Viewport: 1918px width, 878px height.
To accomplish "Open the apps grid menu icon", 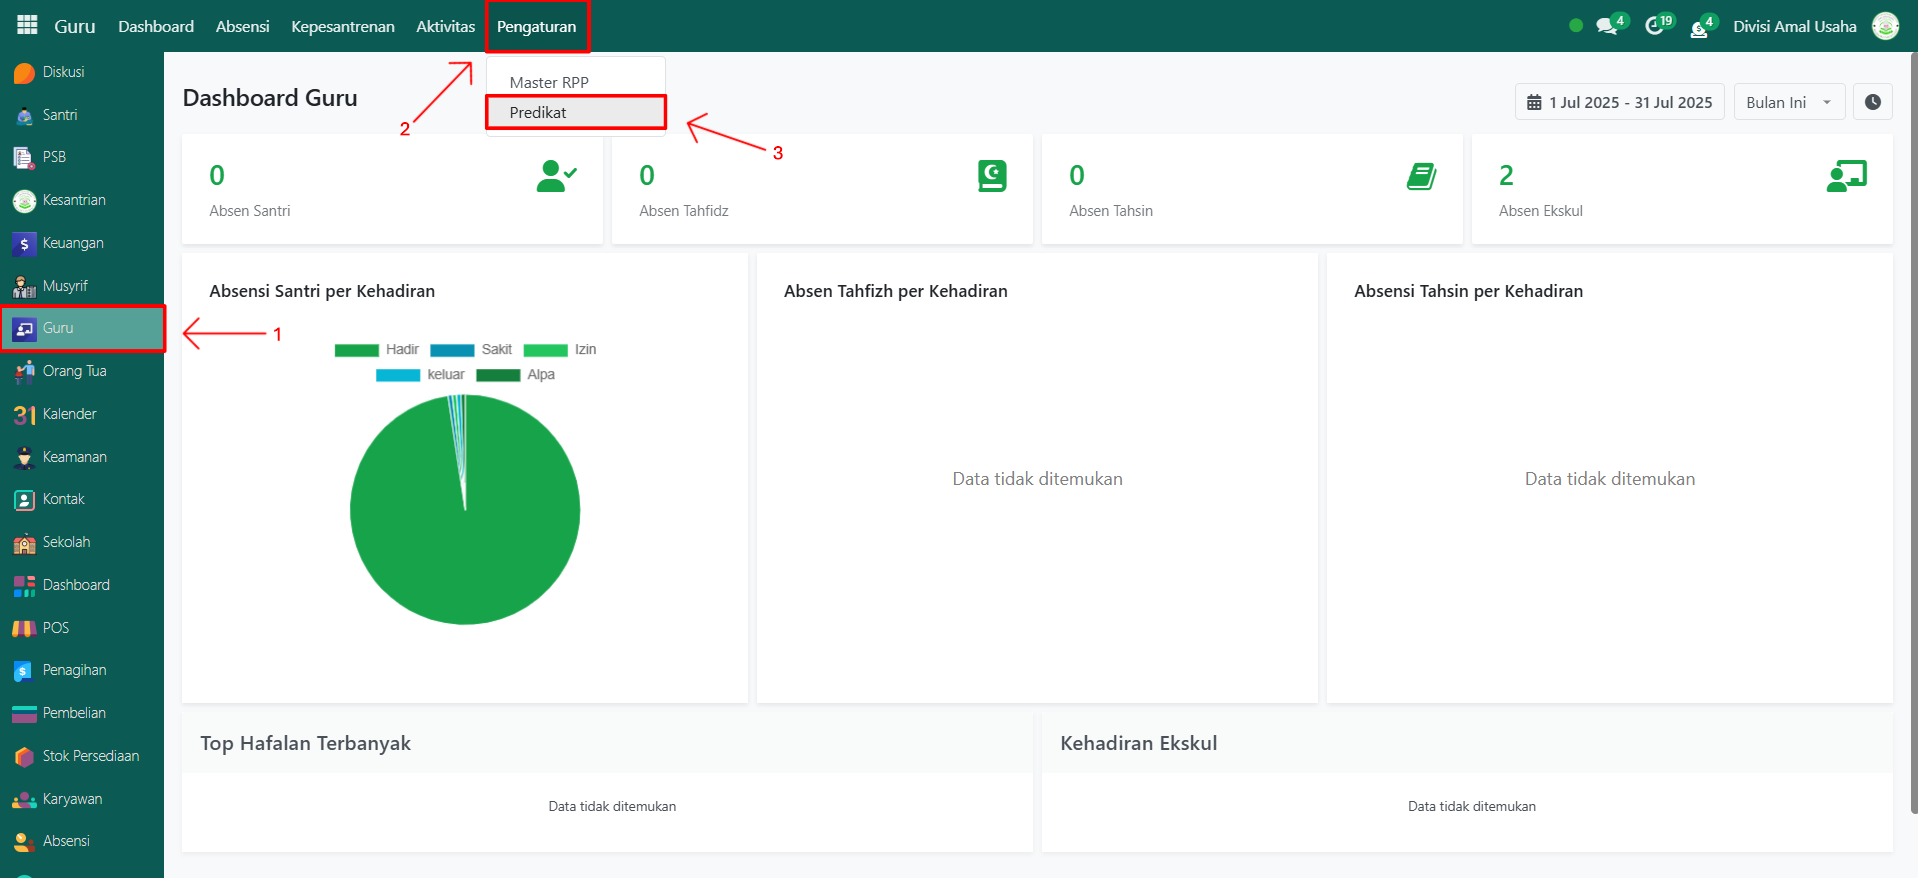I will pyautogui.click(x=27, y=25).
